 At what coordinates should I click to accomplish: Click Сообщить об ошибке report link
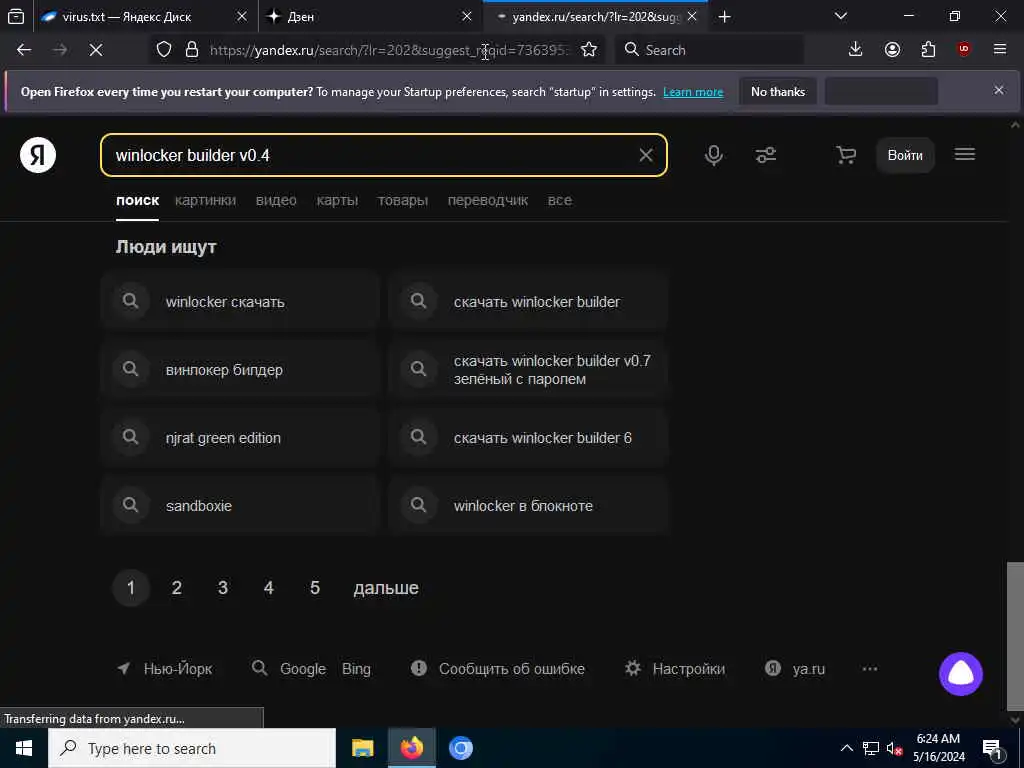pyautogui.click(x=498, y=669)
